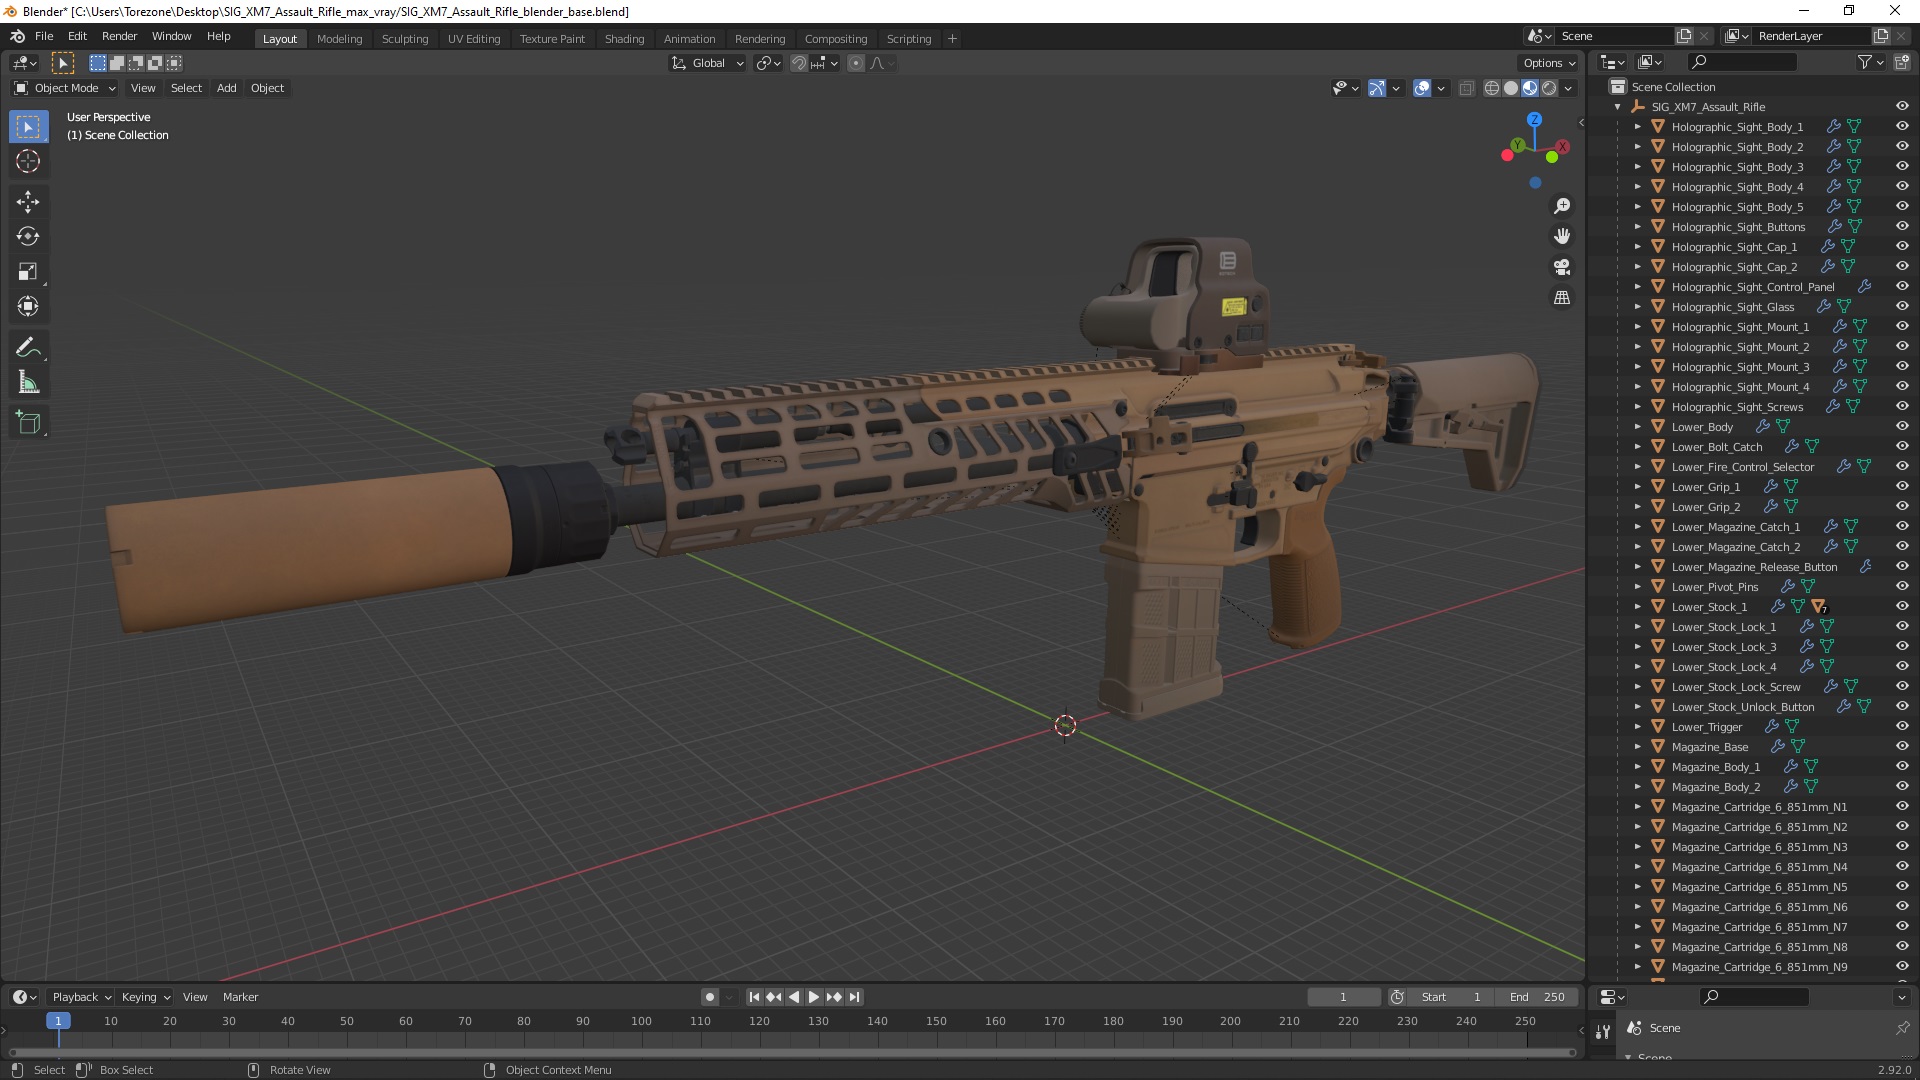
Task: Activate the 3D Cursor tool
Action: (x=28, y=161)
